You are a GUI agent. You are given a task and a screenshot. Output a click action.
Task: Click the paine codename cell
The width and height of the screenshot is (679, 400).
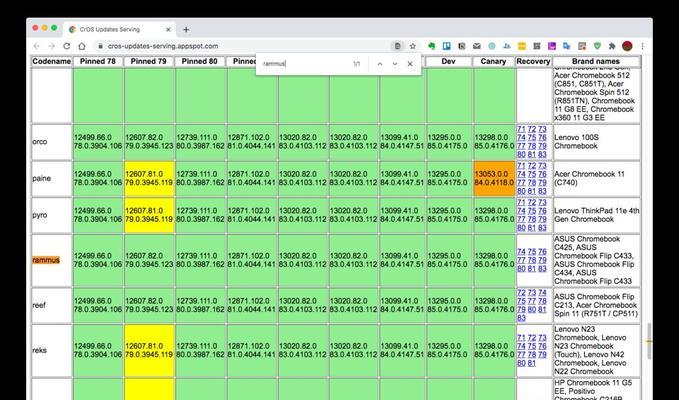pos(52,178)
